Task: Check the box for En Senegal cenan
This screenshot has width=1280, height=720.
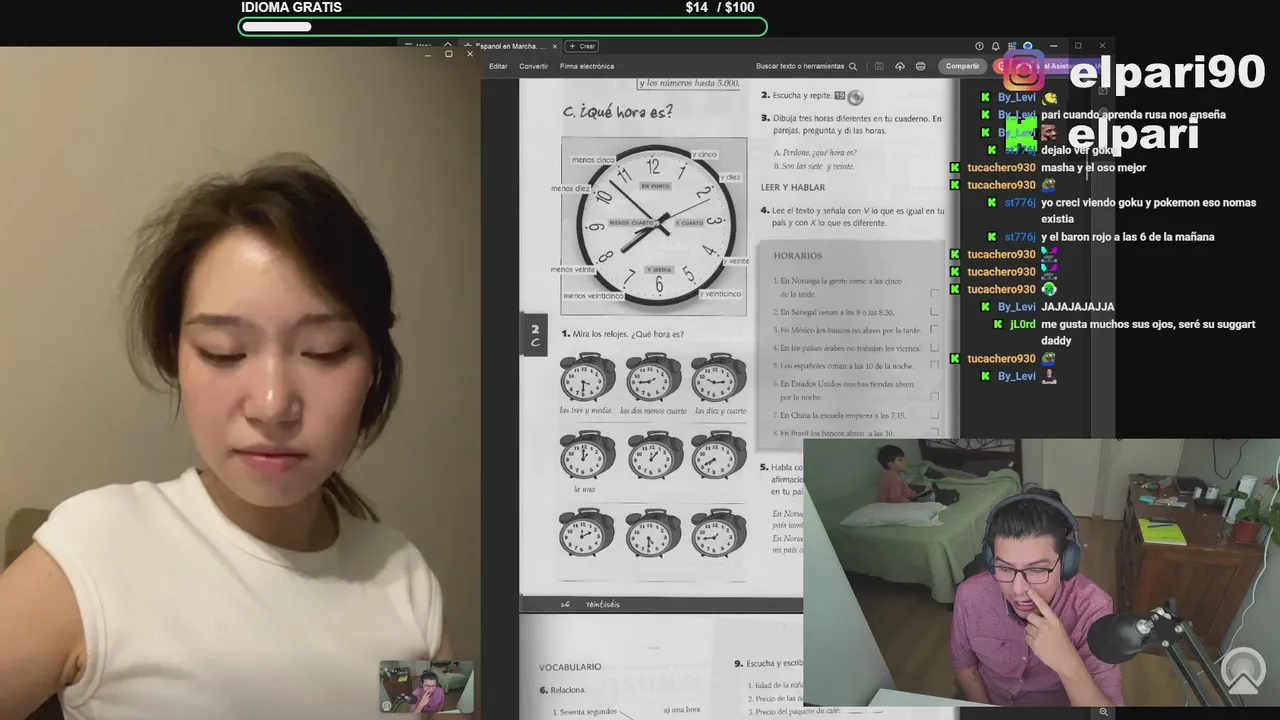Action: 934,312
